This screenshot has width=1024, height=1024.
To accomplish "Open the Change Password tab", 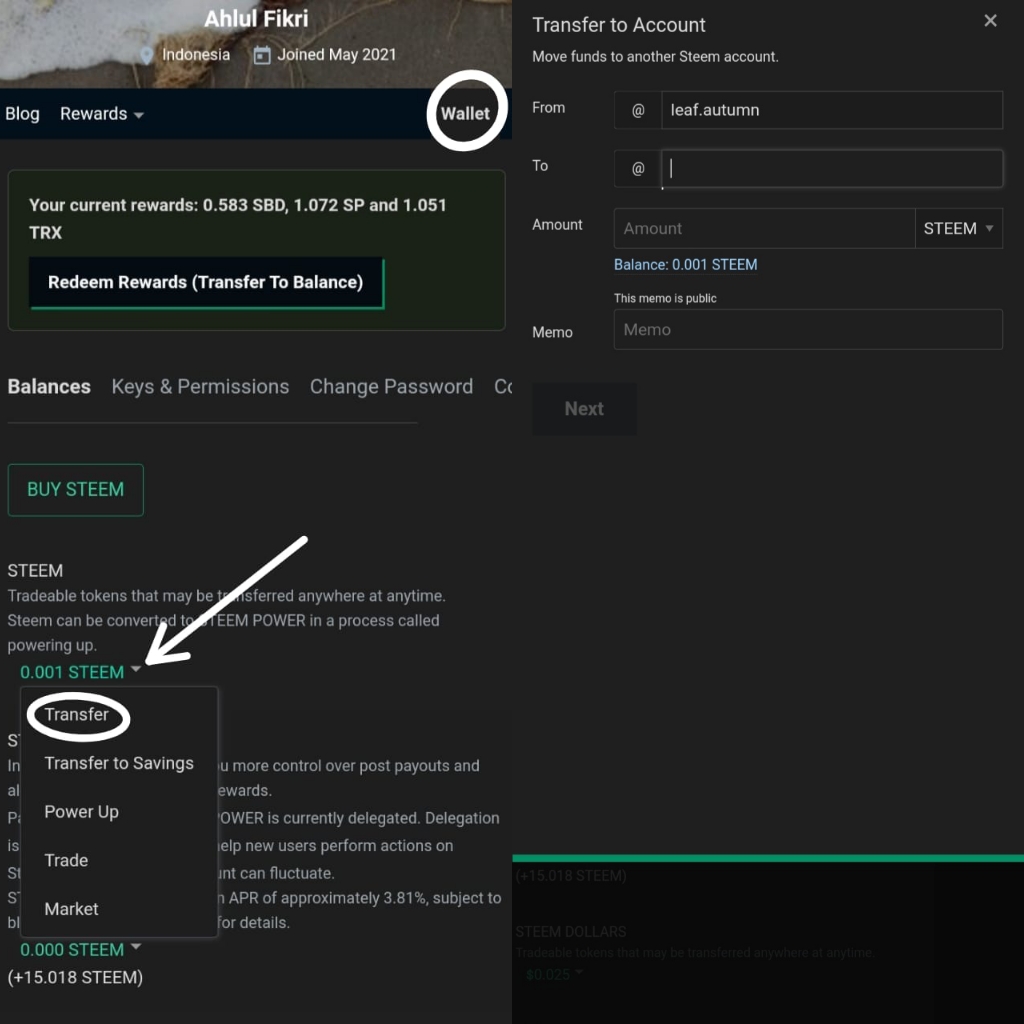I will (x=391, y=387).
